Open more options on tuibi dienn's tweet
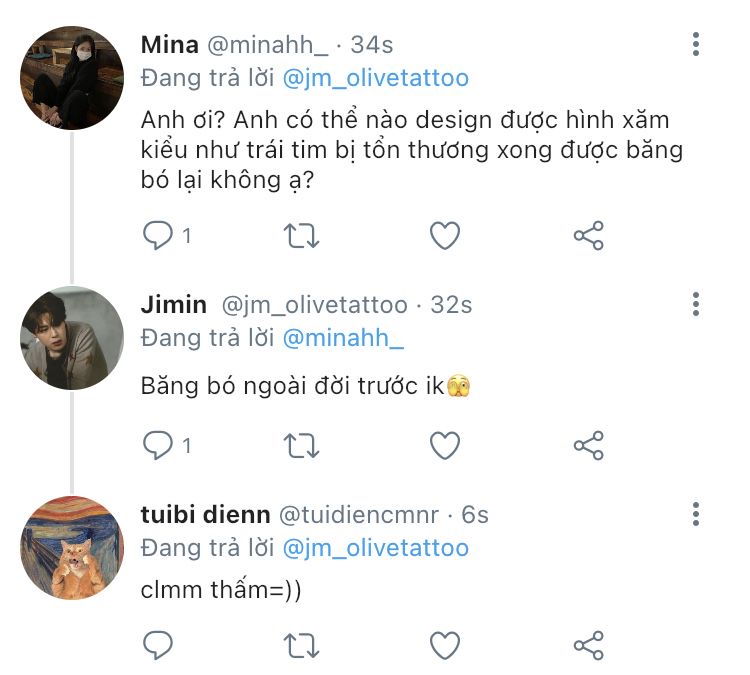 point(696,515)
